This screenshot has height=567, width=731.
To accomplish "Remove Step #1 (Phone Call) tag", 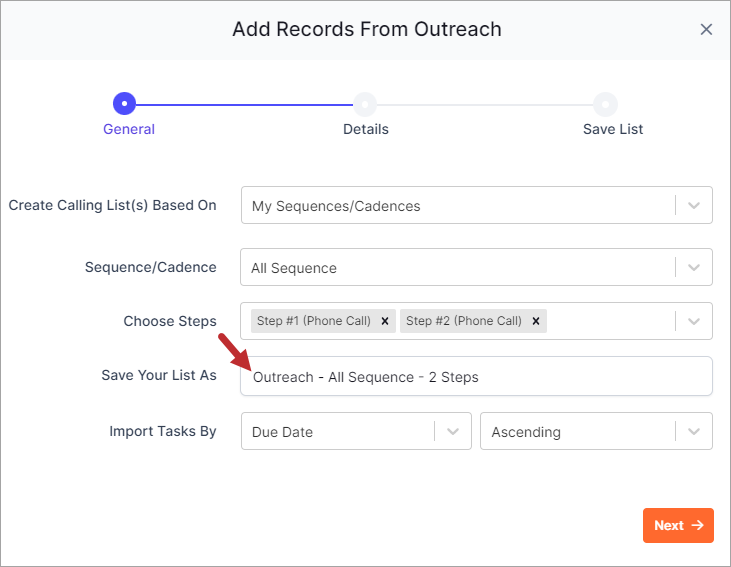I will click(x=385, y=321).
